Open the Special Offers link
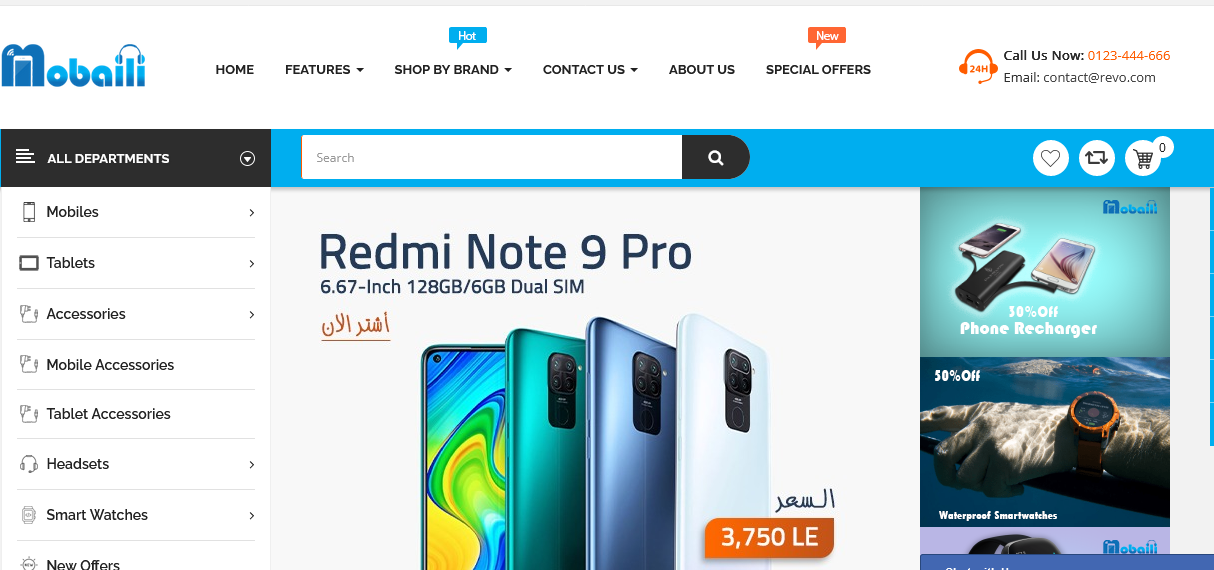 point(818,70)
